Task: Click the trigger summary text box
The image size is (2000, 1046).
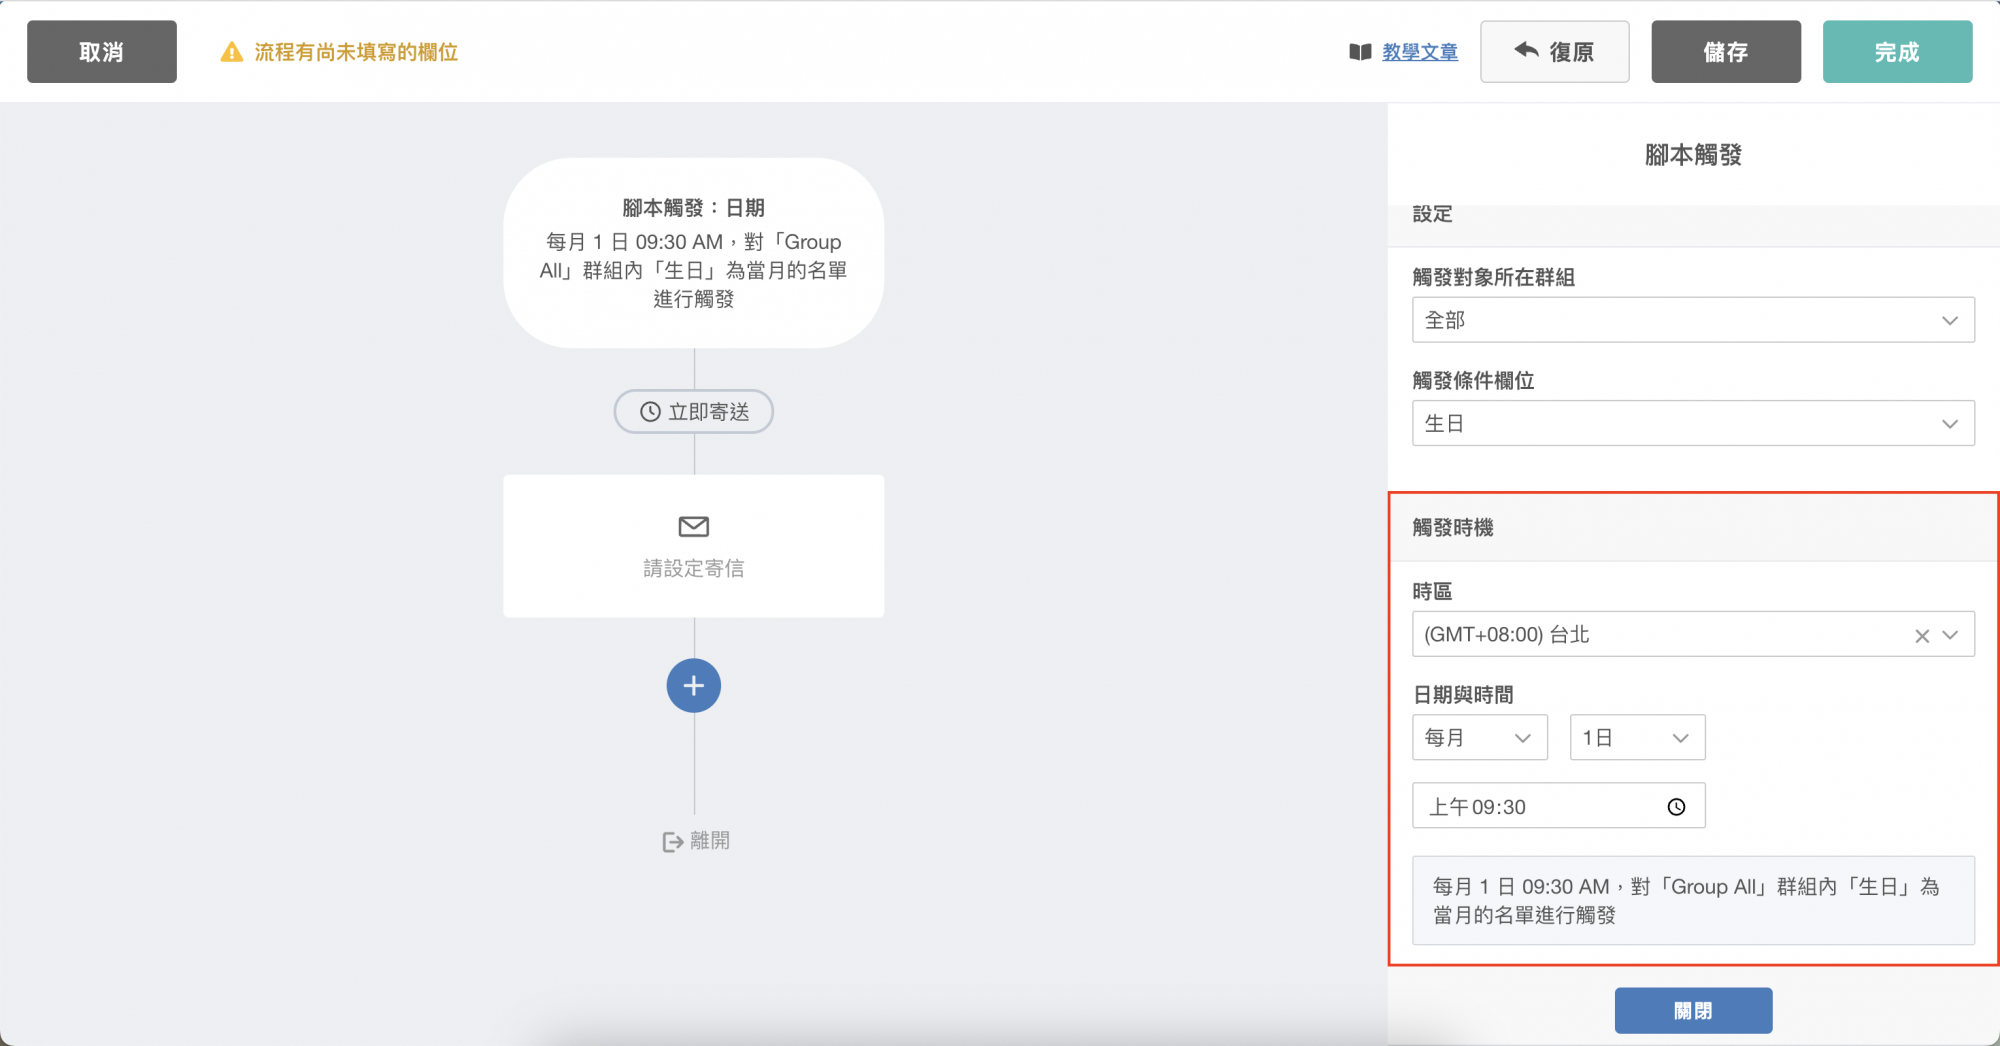Action: coord(1693,900)
